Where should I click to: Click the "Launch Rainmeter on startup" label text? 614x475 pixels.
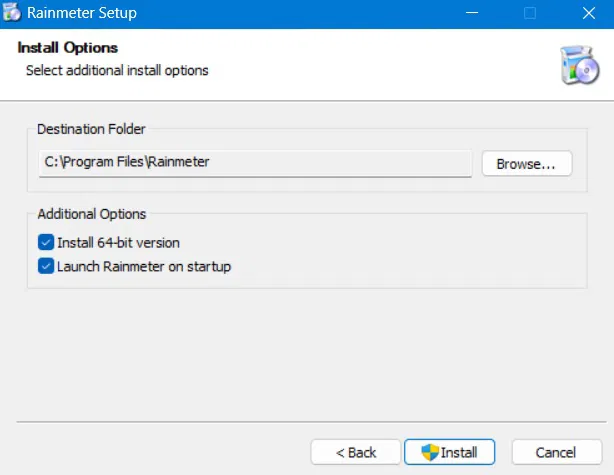[x=144, y=266]
